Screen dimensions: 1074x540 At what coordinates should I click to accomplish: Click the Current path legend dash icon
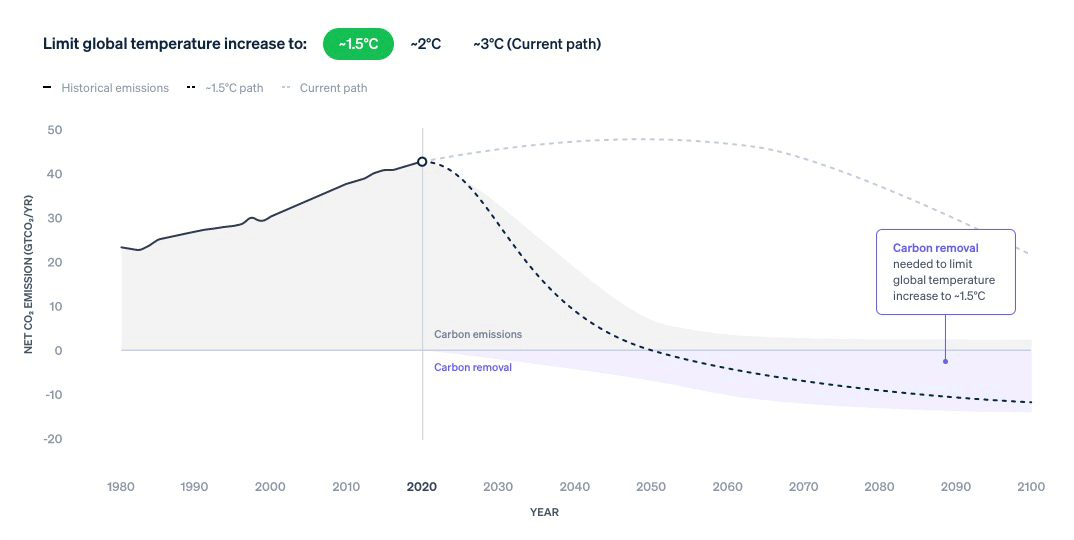pyautogui.click(x=286, y=87)
